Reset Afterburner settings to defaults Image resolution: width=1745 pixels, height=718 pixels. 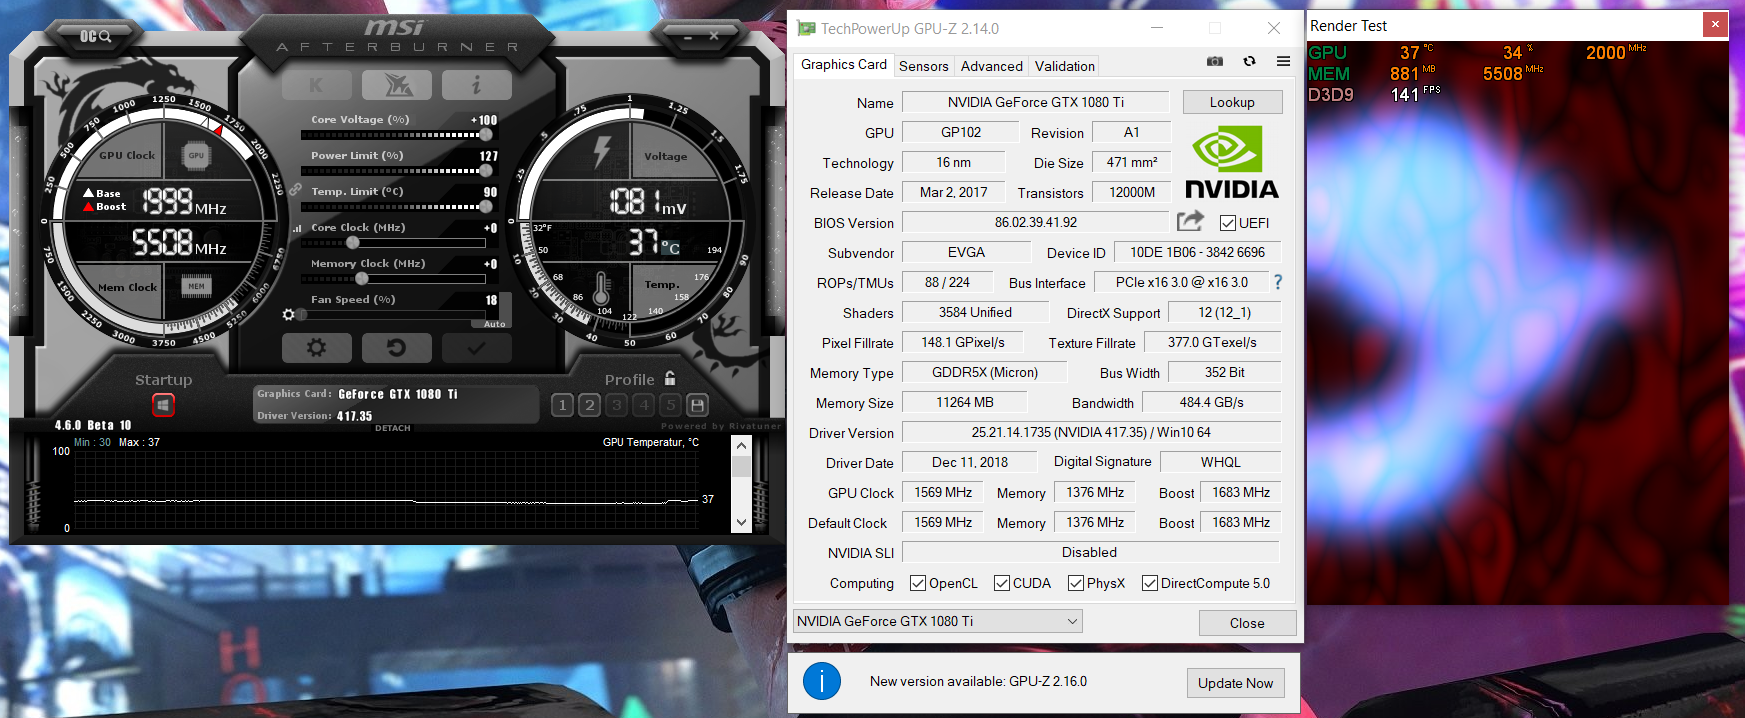tap(397, 348)
